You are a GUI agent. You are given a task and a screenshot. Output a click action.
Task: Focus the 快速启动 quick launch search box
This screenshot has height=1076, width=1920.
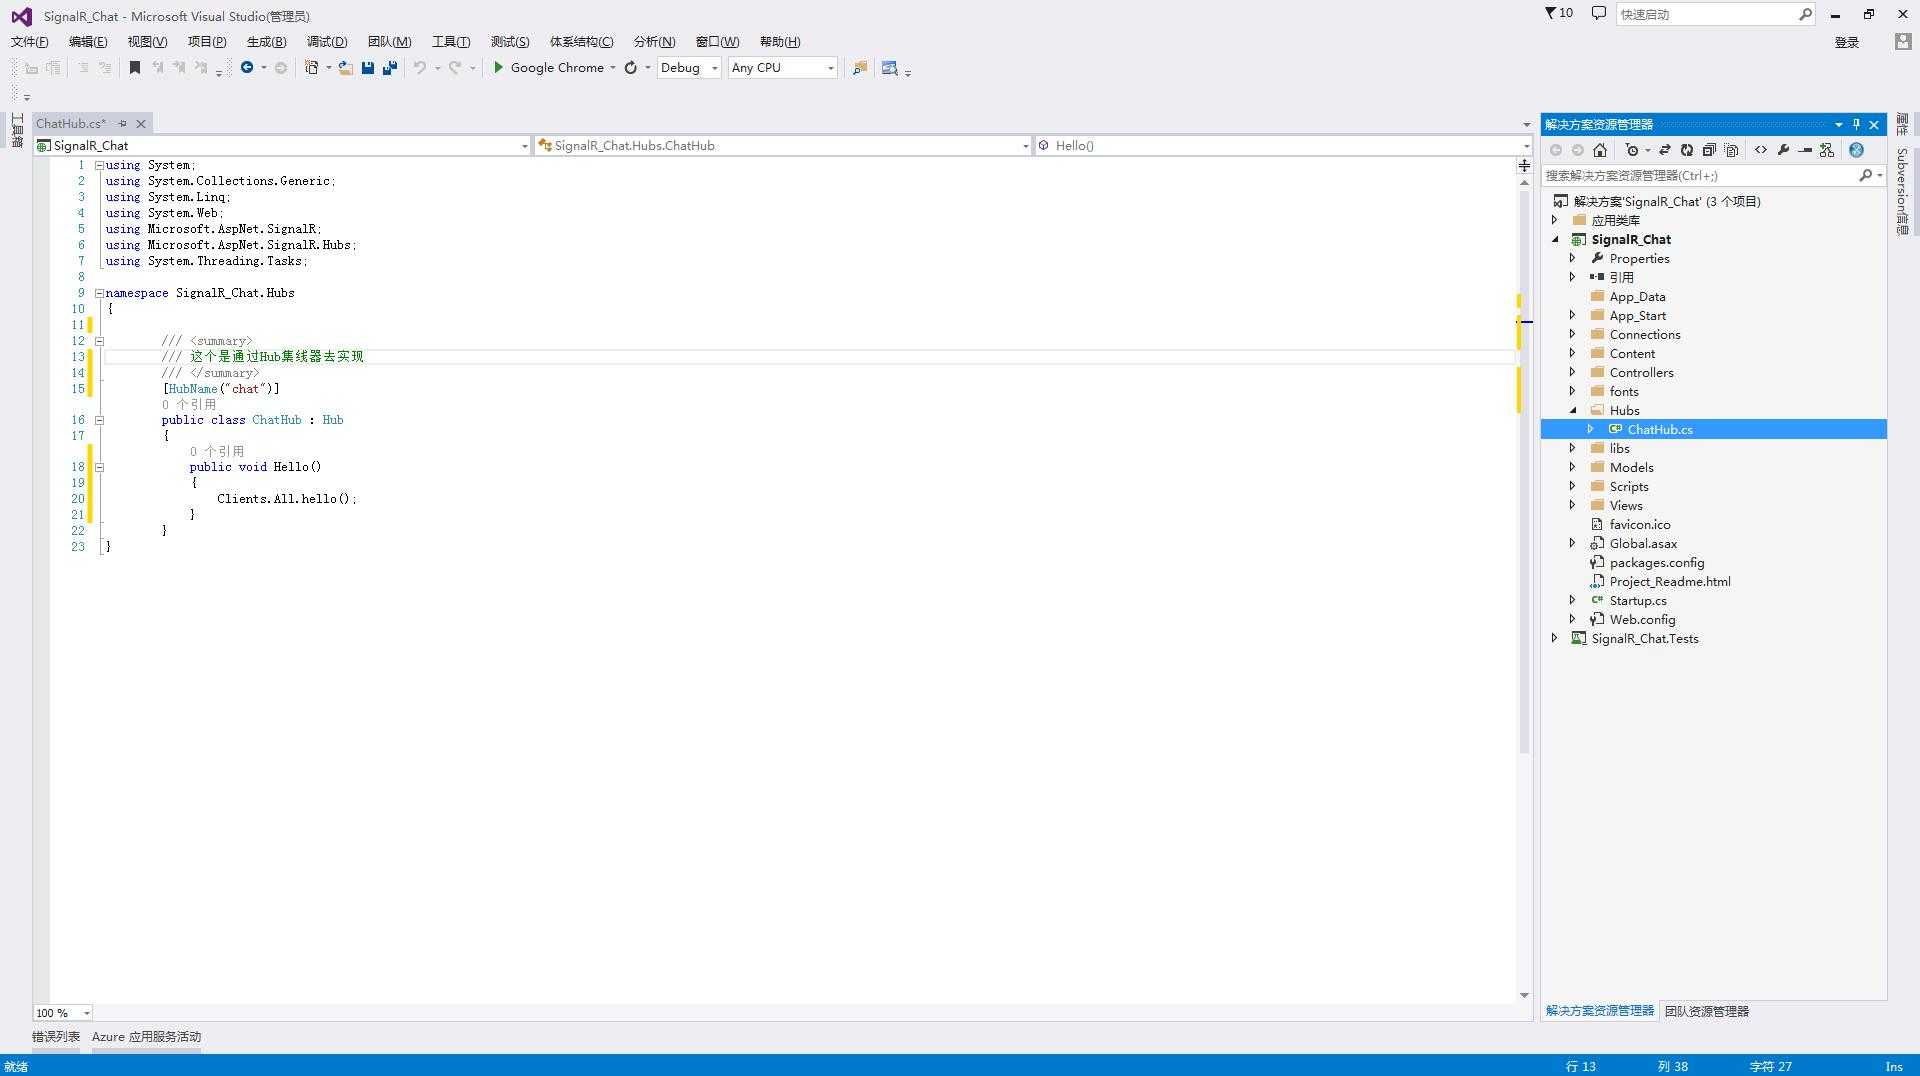pyautogui.click(x=1715, y=14)
